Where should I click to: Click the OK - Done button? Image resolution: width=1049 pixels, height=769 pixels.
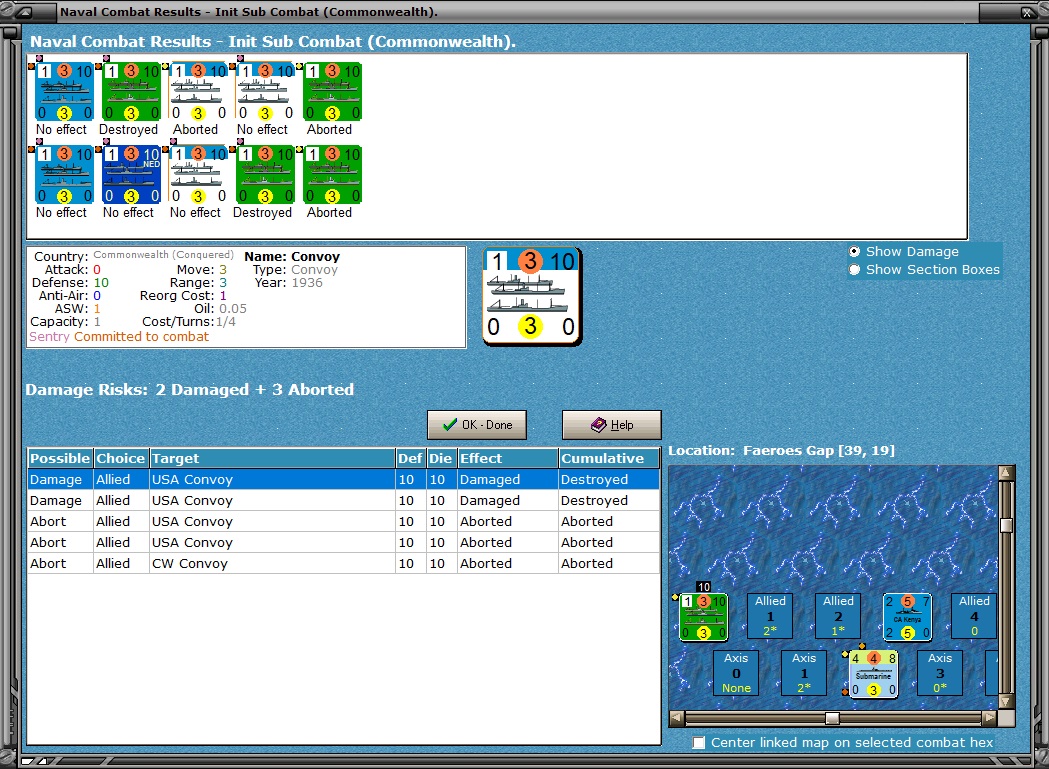(x=477, y=425)
